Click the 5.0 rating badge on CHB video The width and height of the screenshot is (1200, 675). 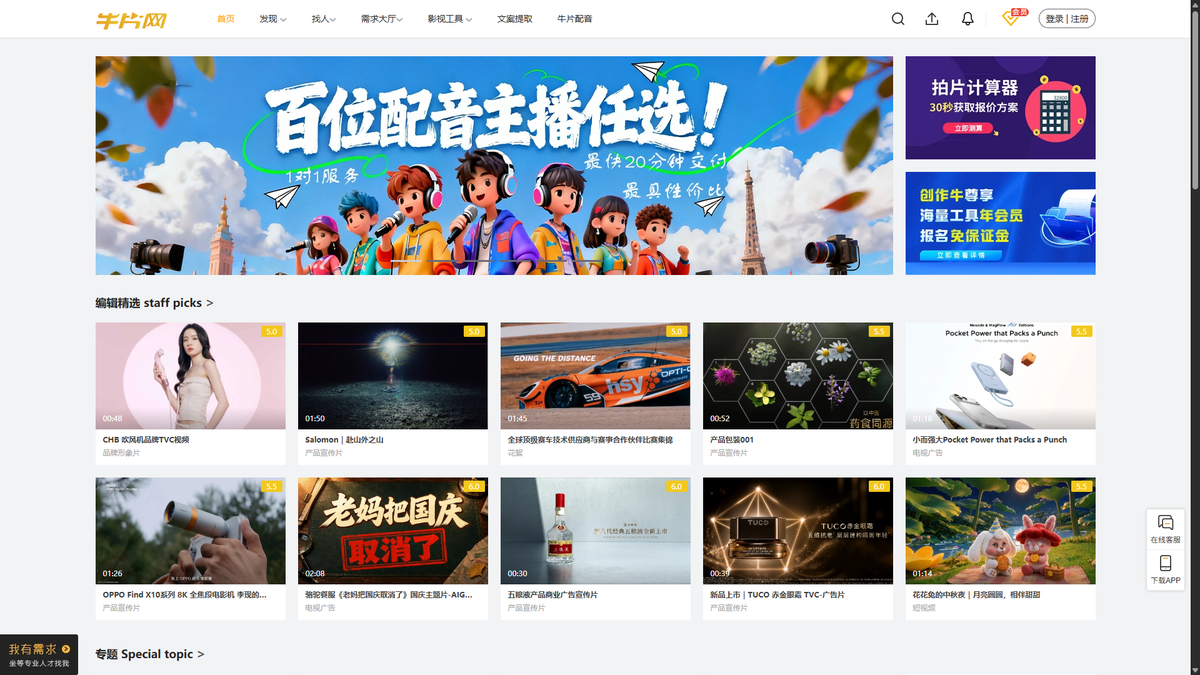pyautogui.click(x=272, y=331)
